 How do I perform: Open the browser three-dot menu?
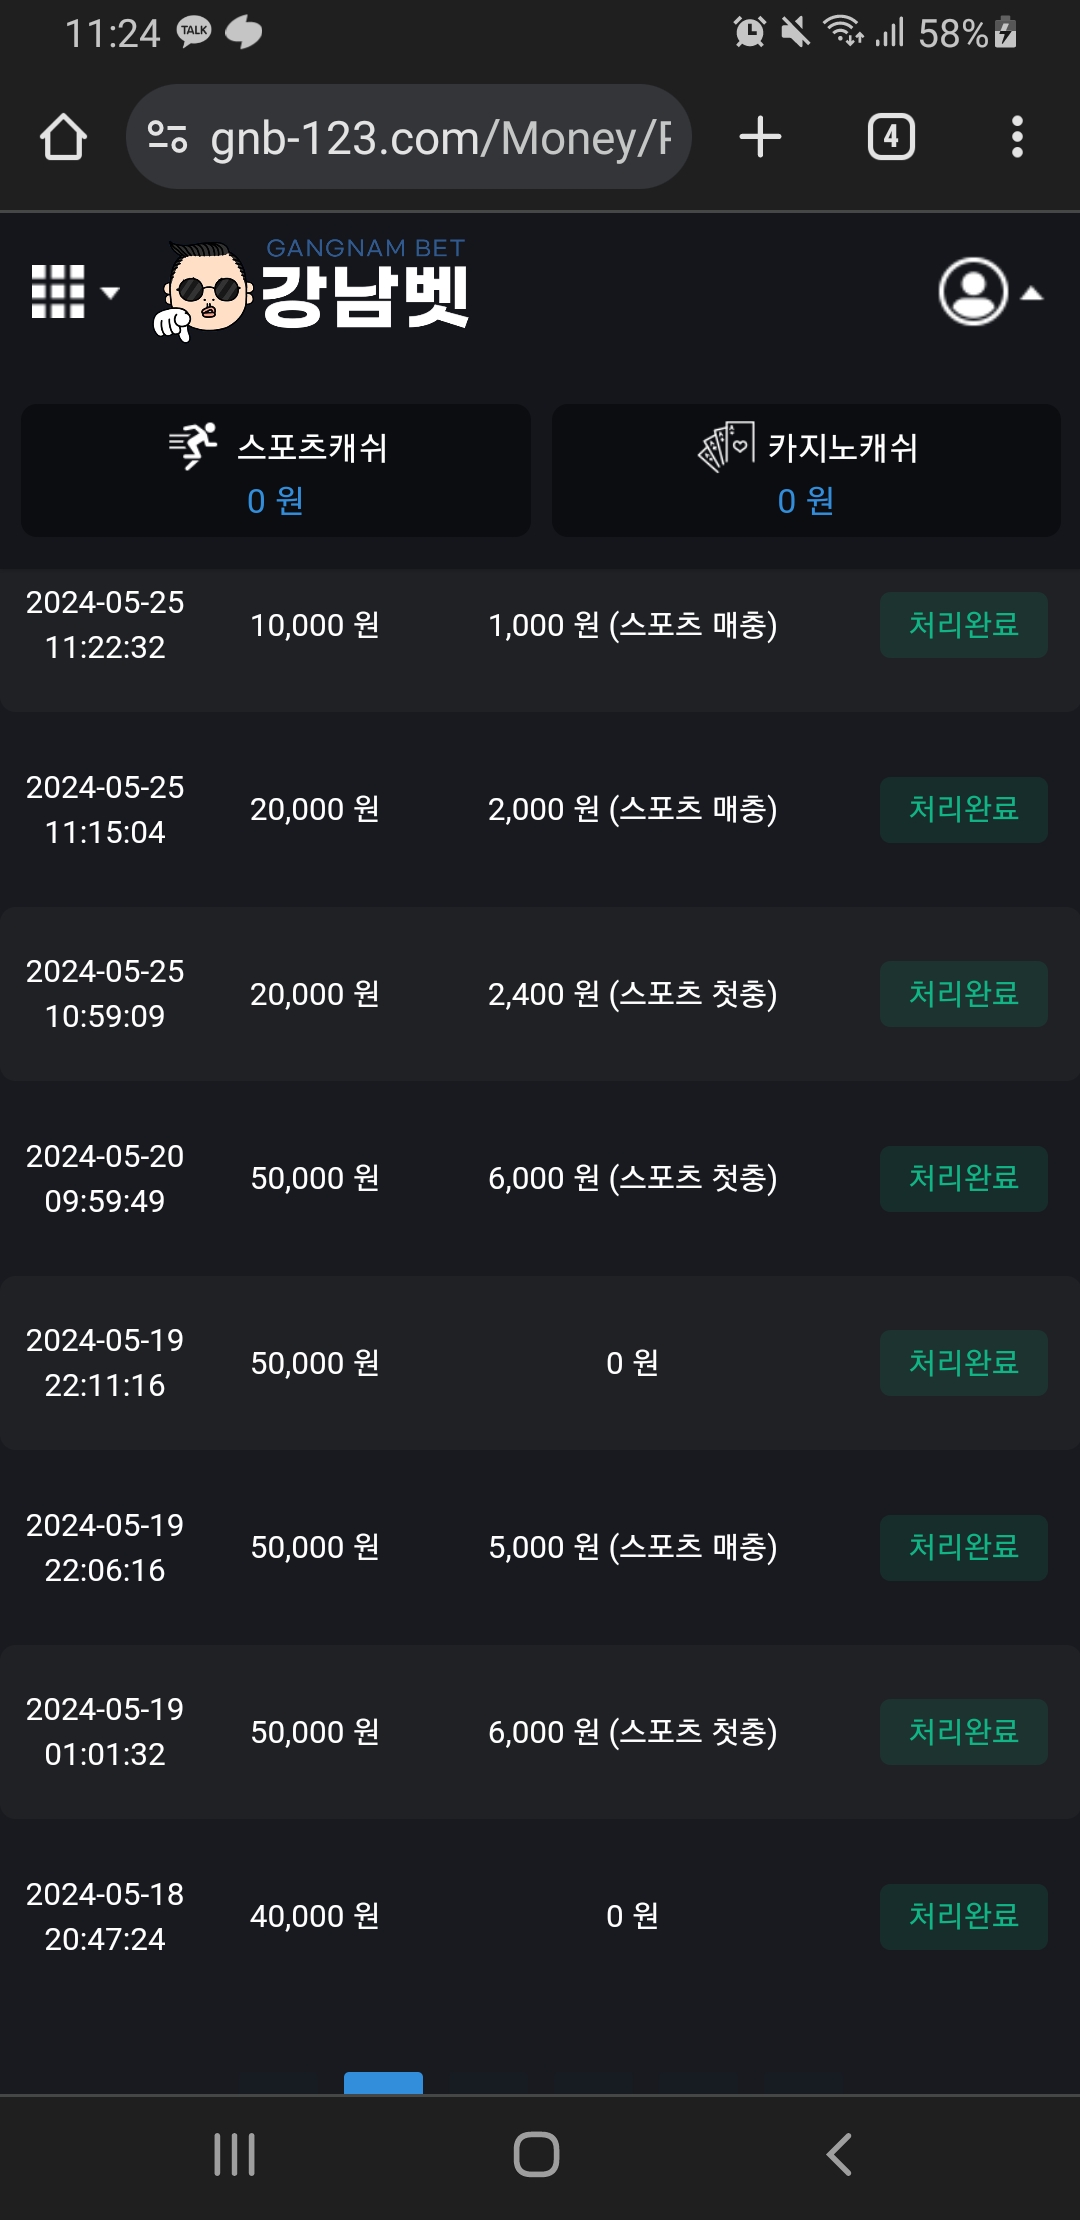tap(1017, 137)
